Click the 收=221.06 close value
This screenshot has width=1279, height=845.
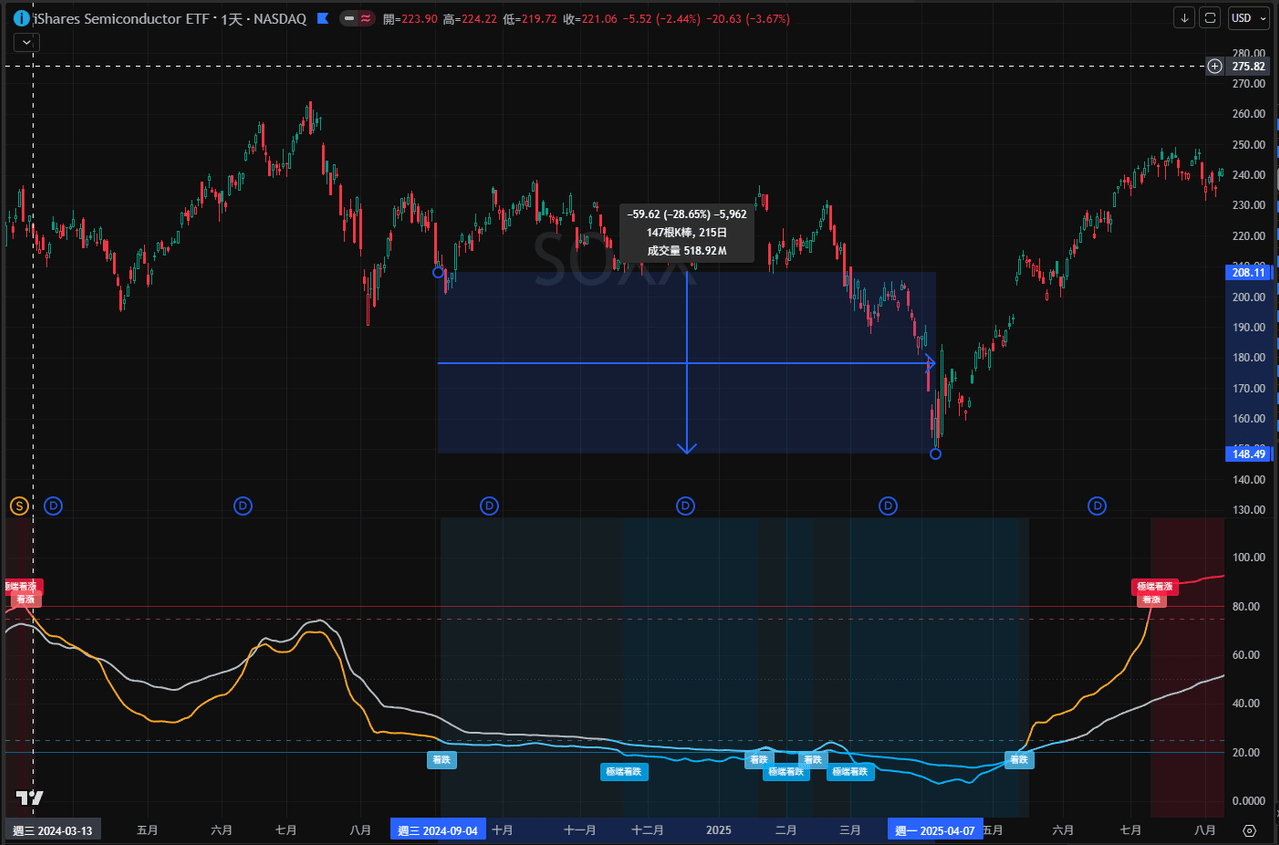coord(591,18)
